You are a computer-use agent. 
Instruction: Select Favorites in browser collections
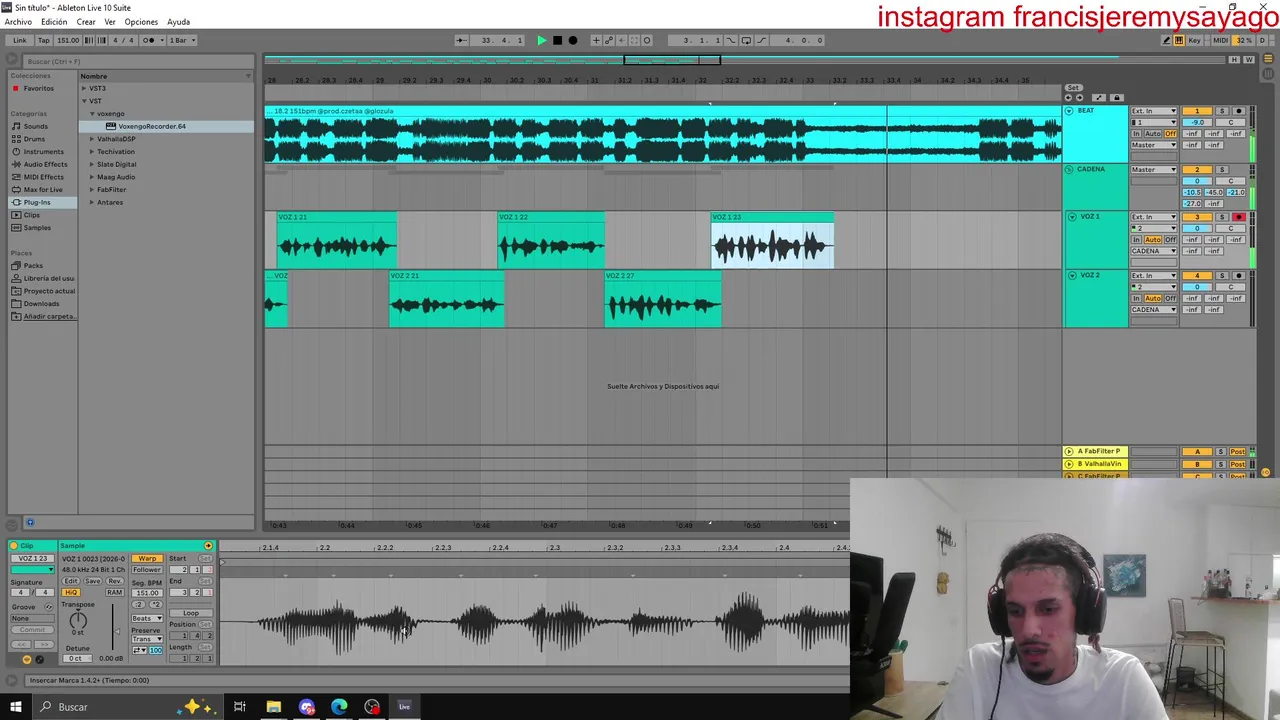pyautogui.click(x=38, y=88)
